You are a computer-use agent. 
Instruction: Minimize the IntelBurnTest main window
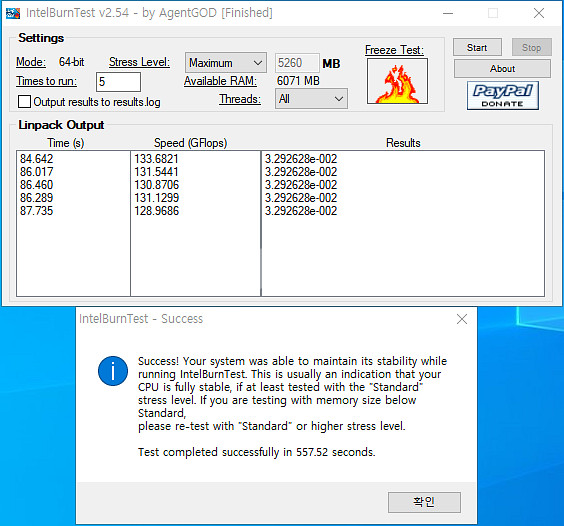448,13
